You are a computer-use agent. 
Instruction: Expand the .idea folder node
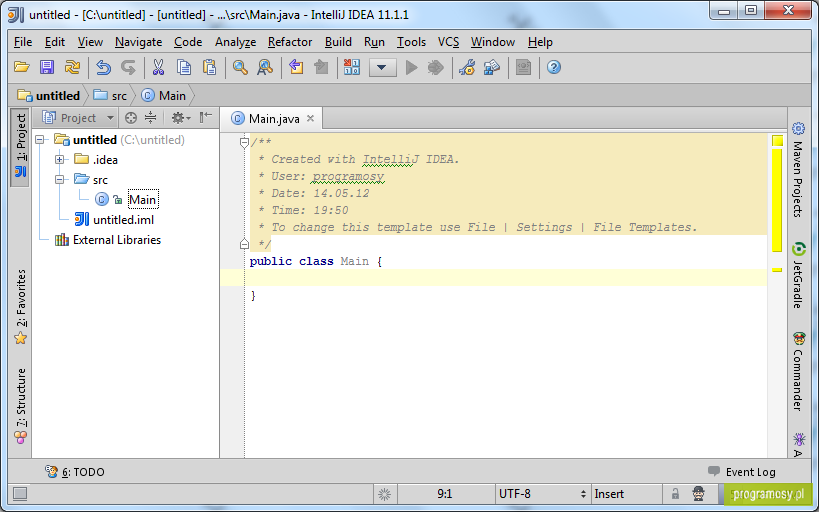[60, 159]
